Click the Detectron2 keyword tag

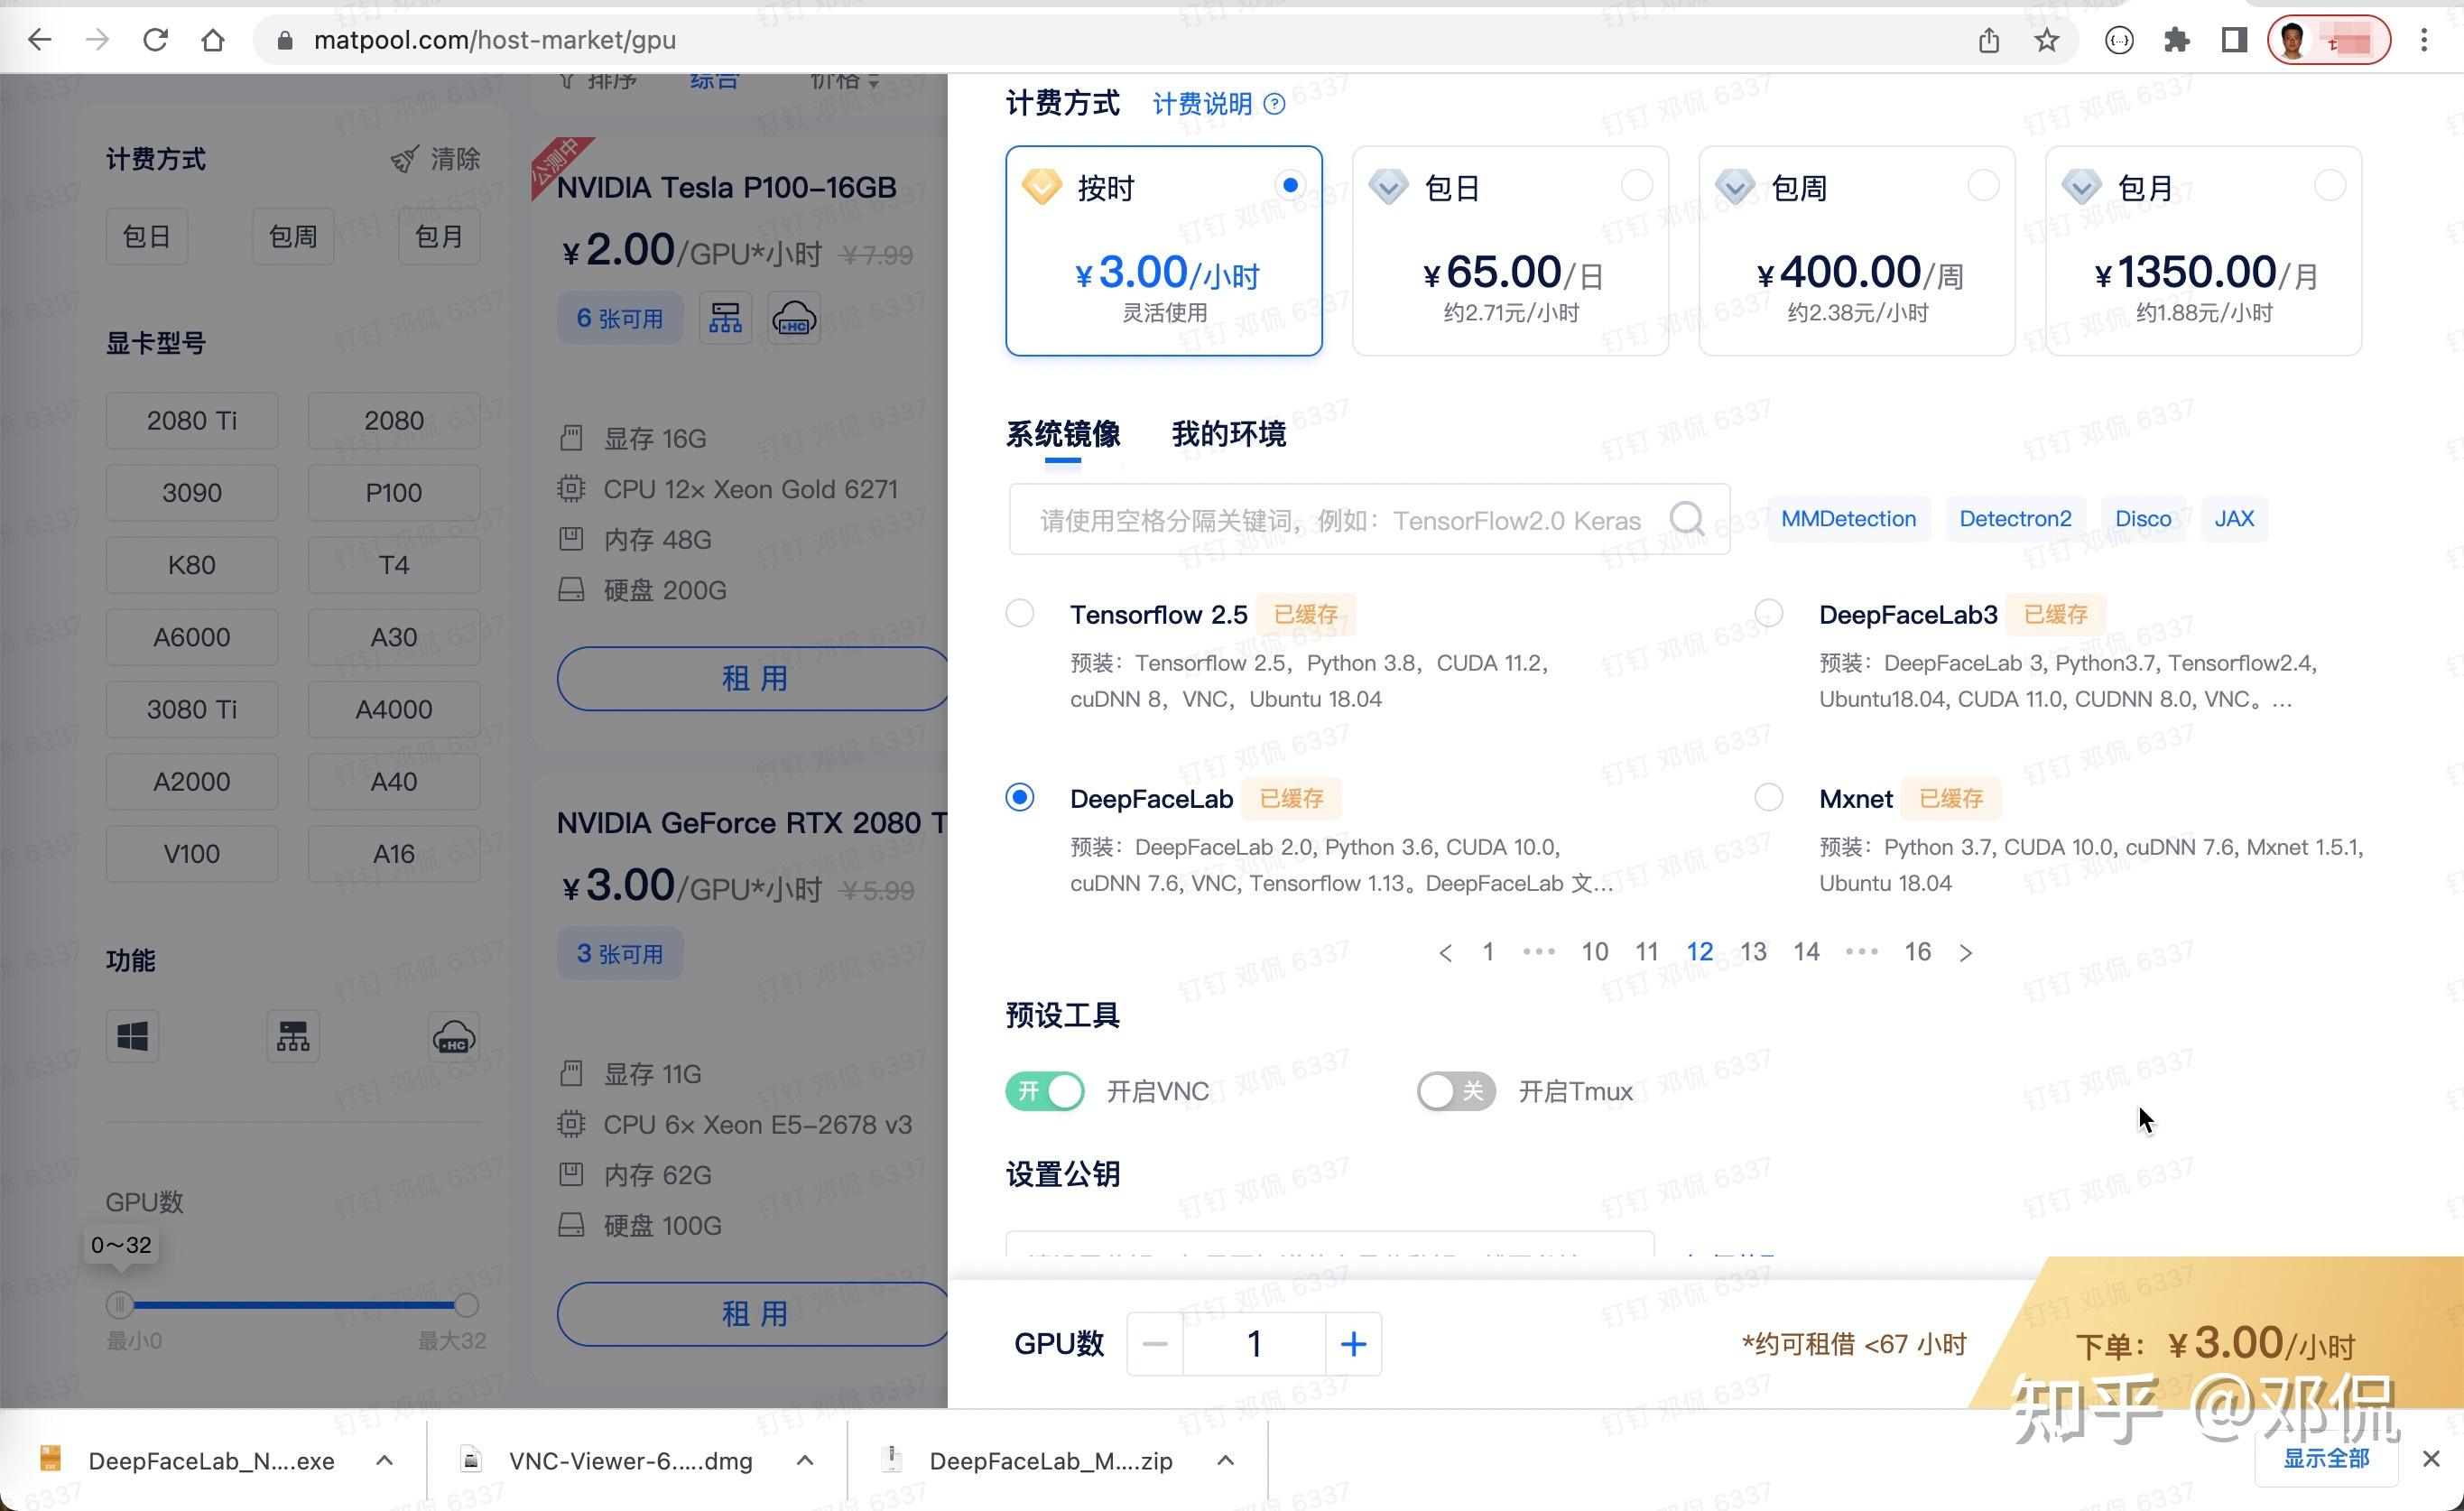point(2015,519)
